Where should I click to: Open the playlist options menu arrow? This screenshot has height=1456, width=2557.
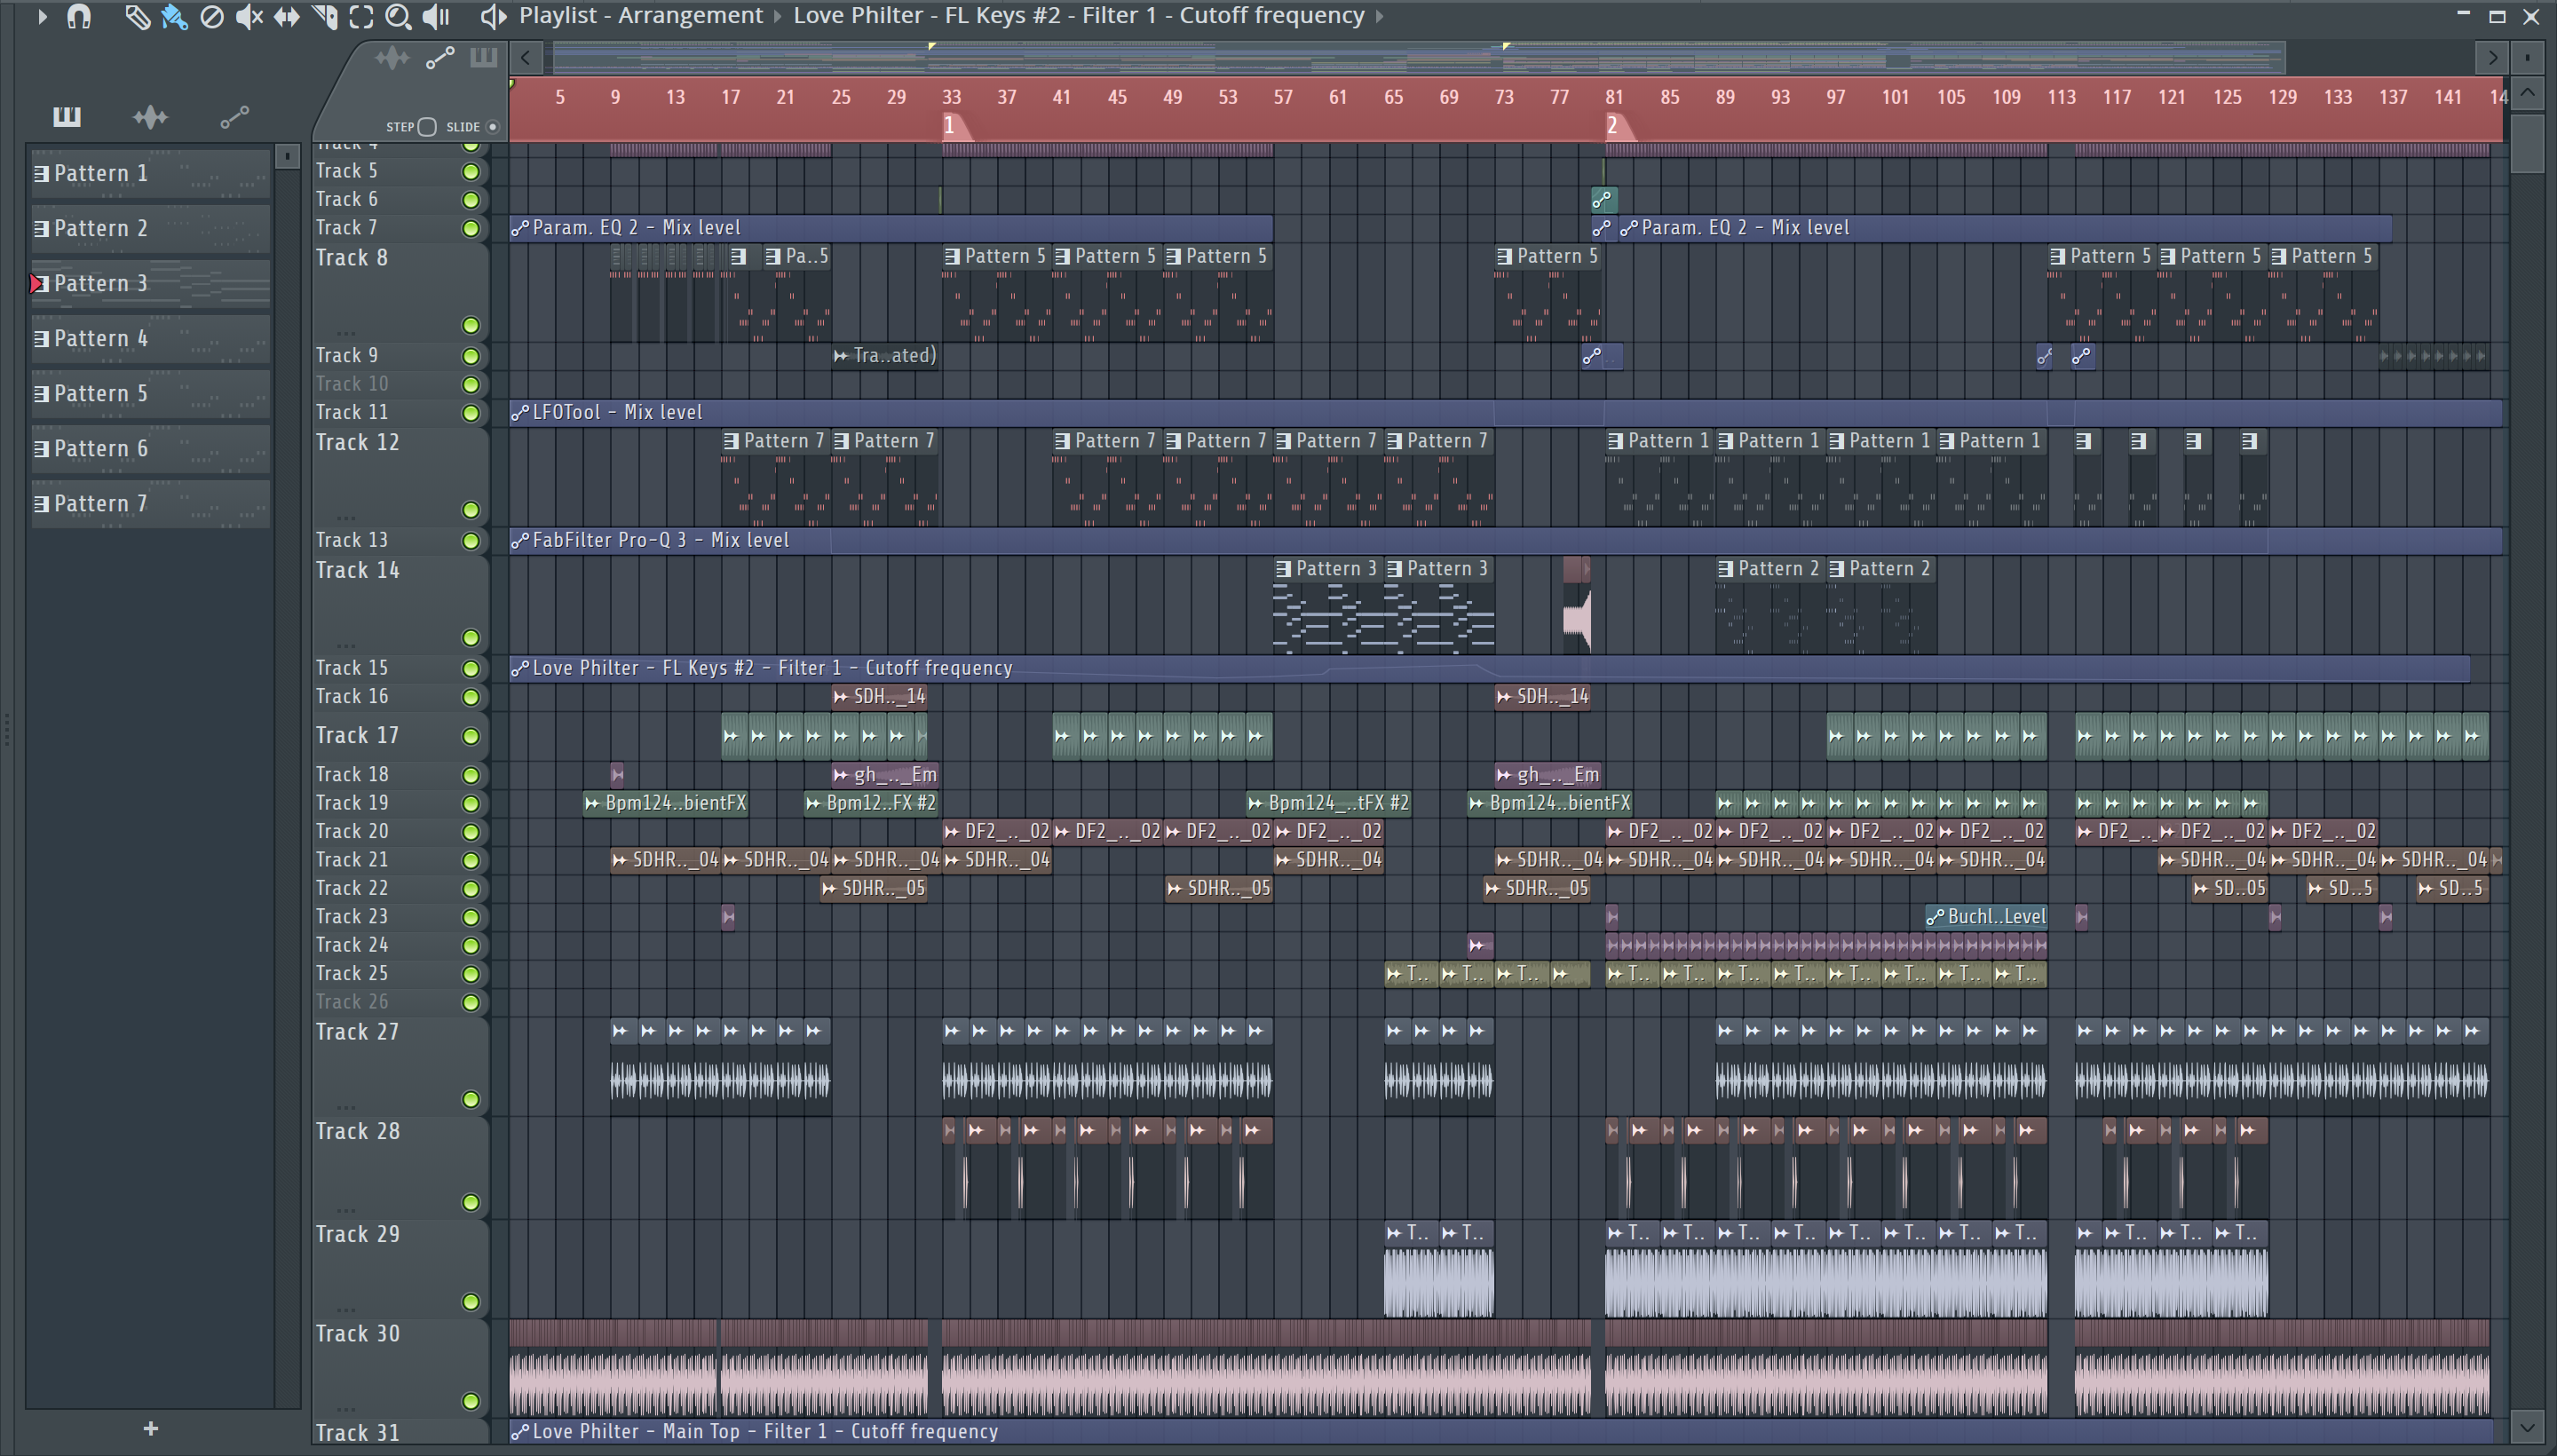point(42,16)
